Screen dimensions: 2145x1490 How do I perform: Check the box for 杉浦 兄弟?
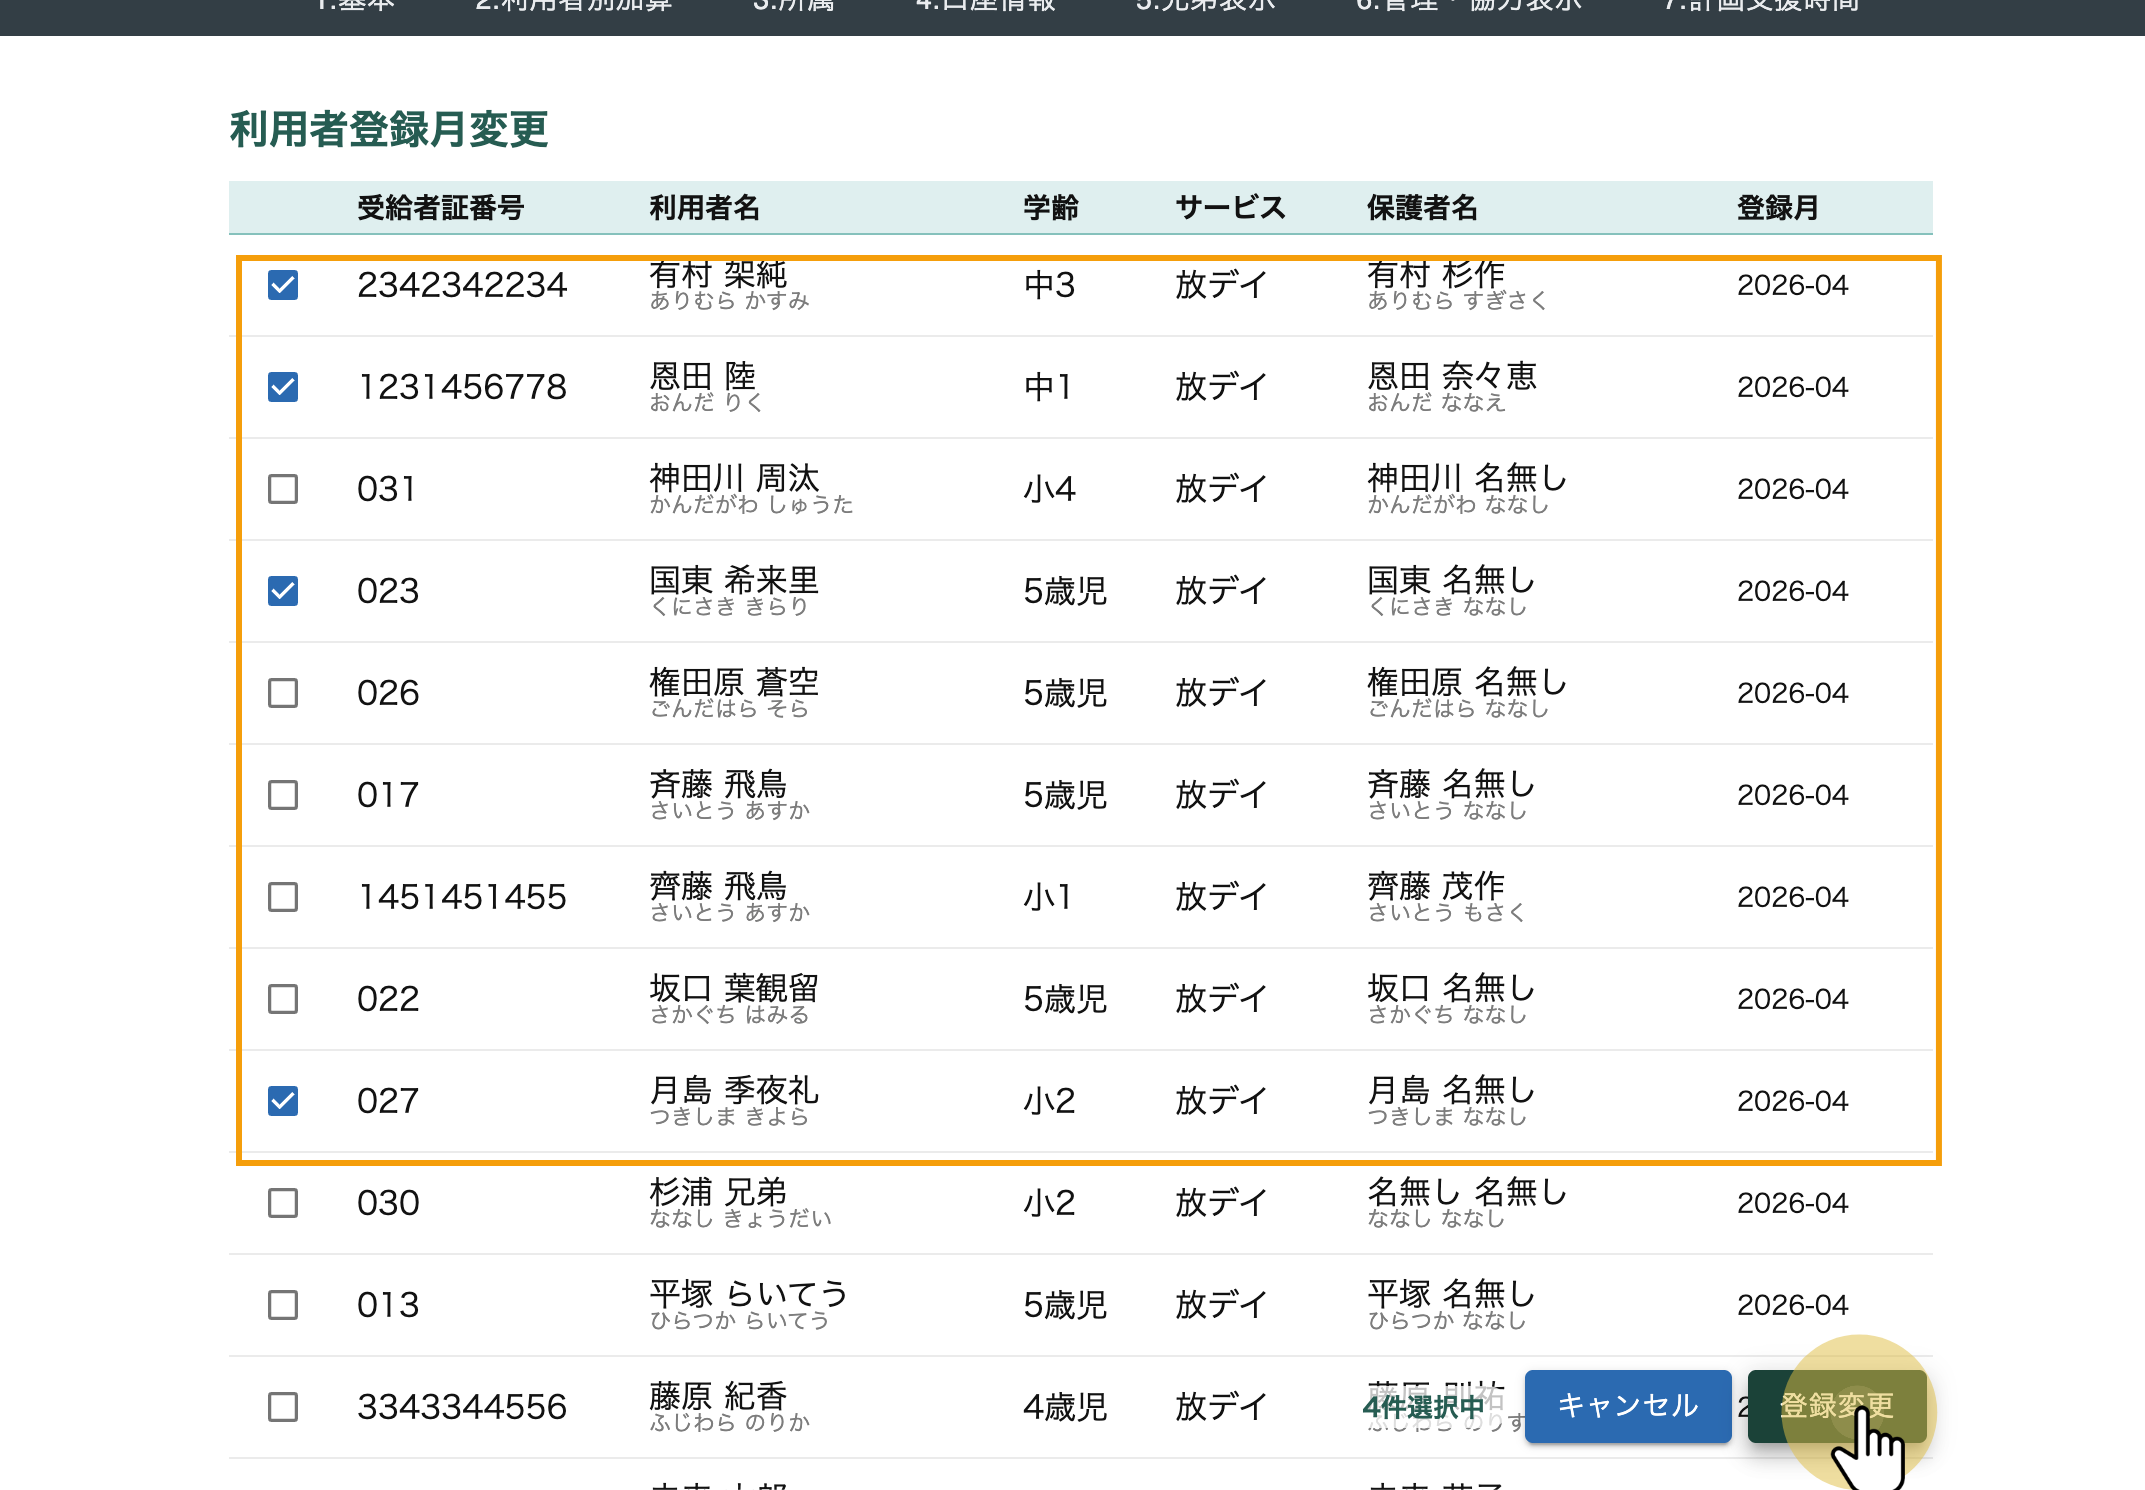pyautogui.click(x=283, y=1203)
